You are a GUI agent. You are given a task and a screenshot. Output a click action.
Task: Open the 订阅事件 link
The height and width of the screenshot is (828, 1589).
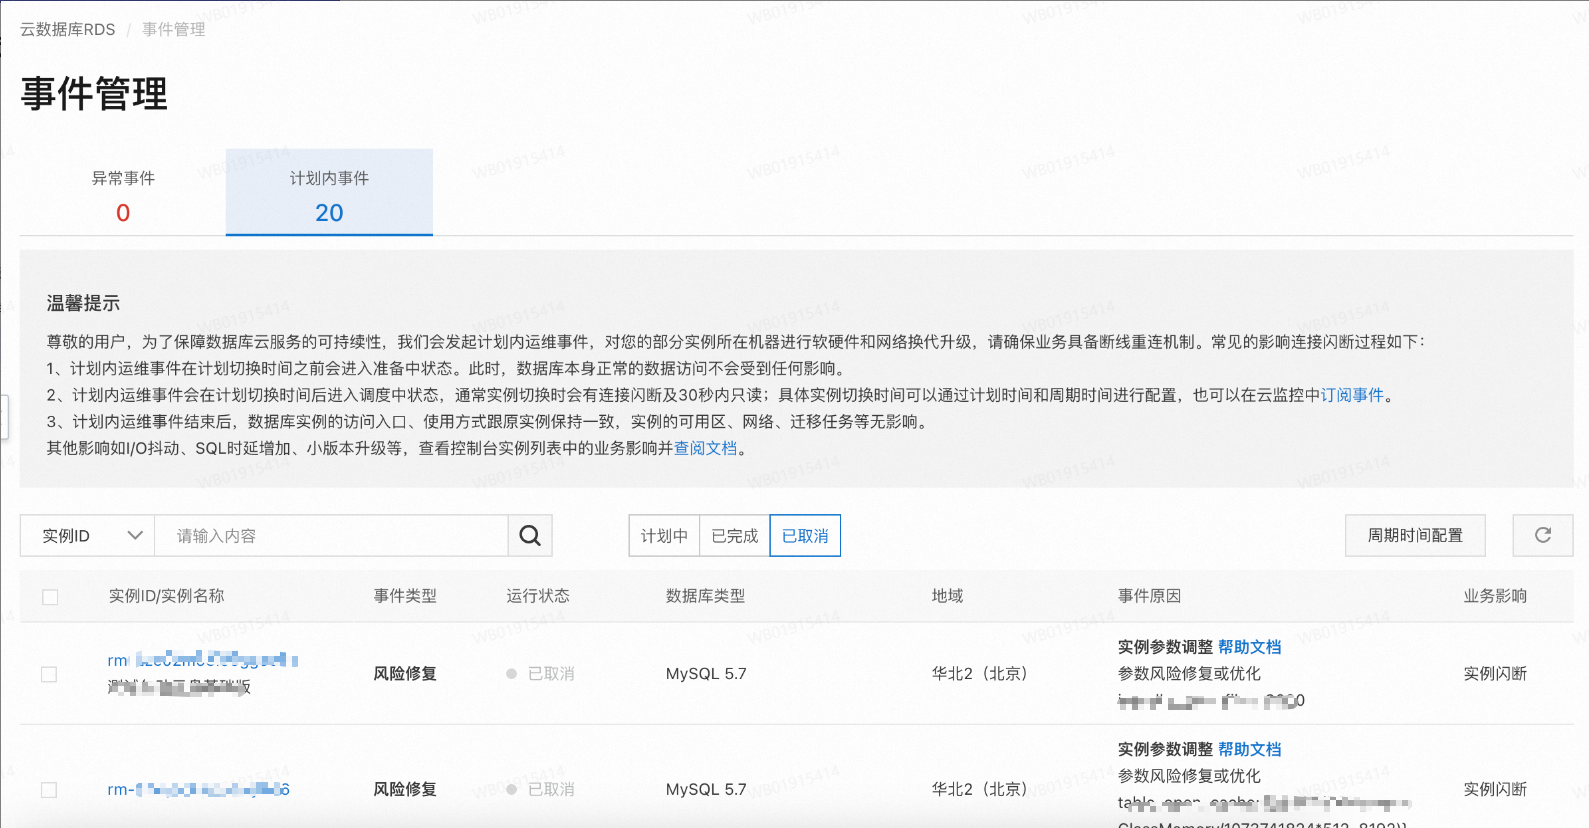[1353, 395]
